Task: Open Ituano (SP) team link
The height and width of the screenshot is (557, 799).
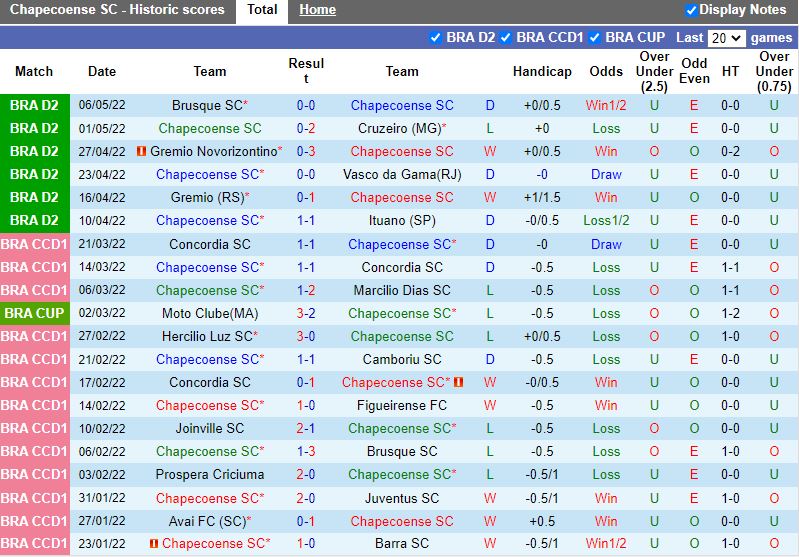Action: click(402, 221)
